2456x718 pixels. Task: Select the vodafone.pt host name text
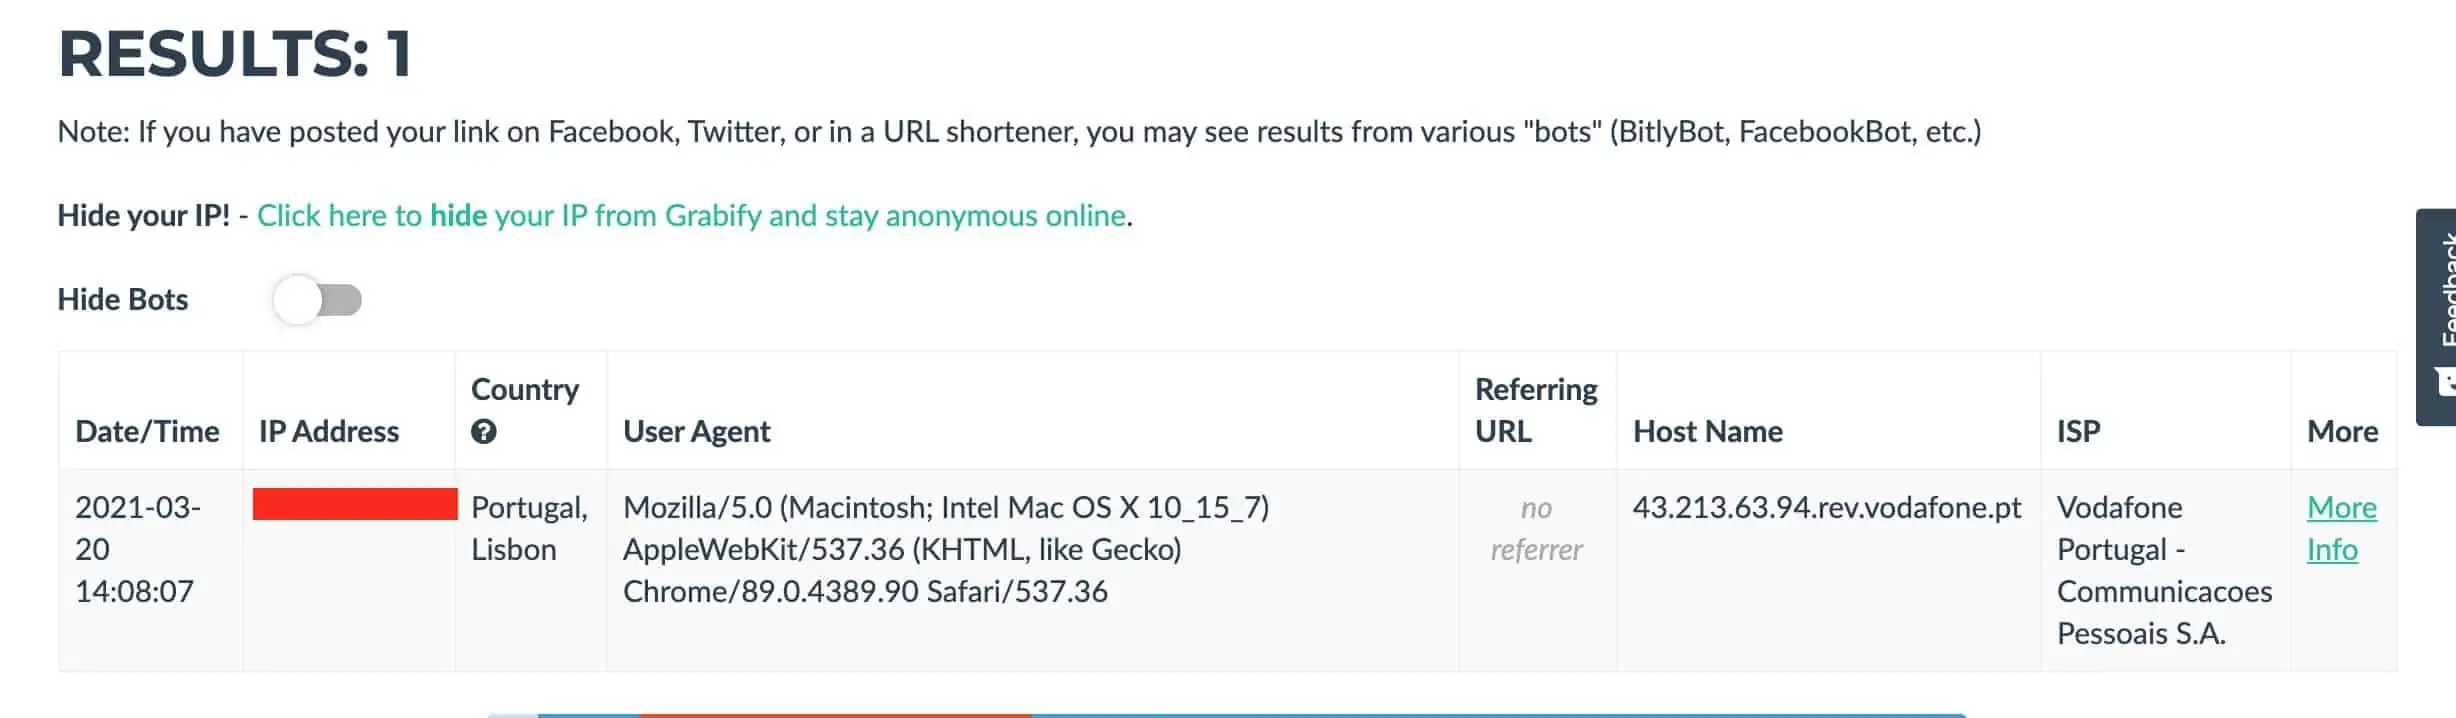[1827, 507]
